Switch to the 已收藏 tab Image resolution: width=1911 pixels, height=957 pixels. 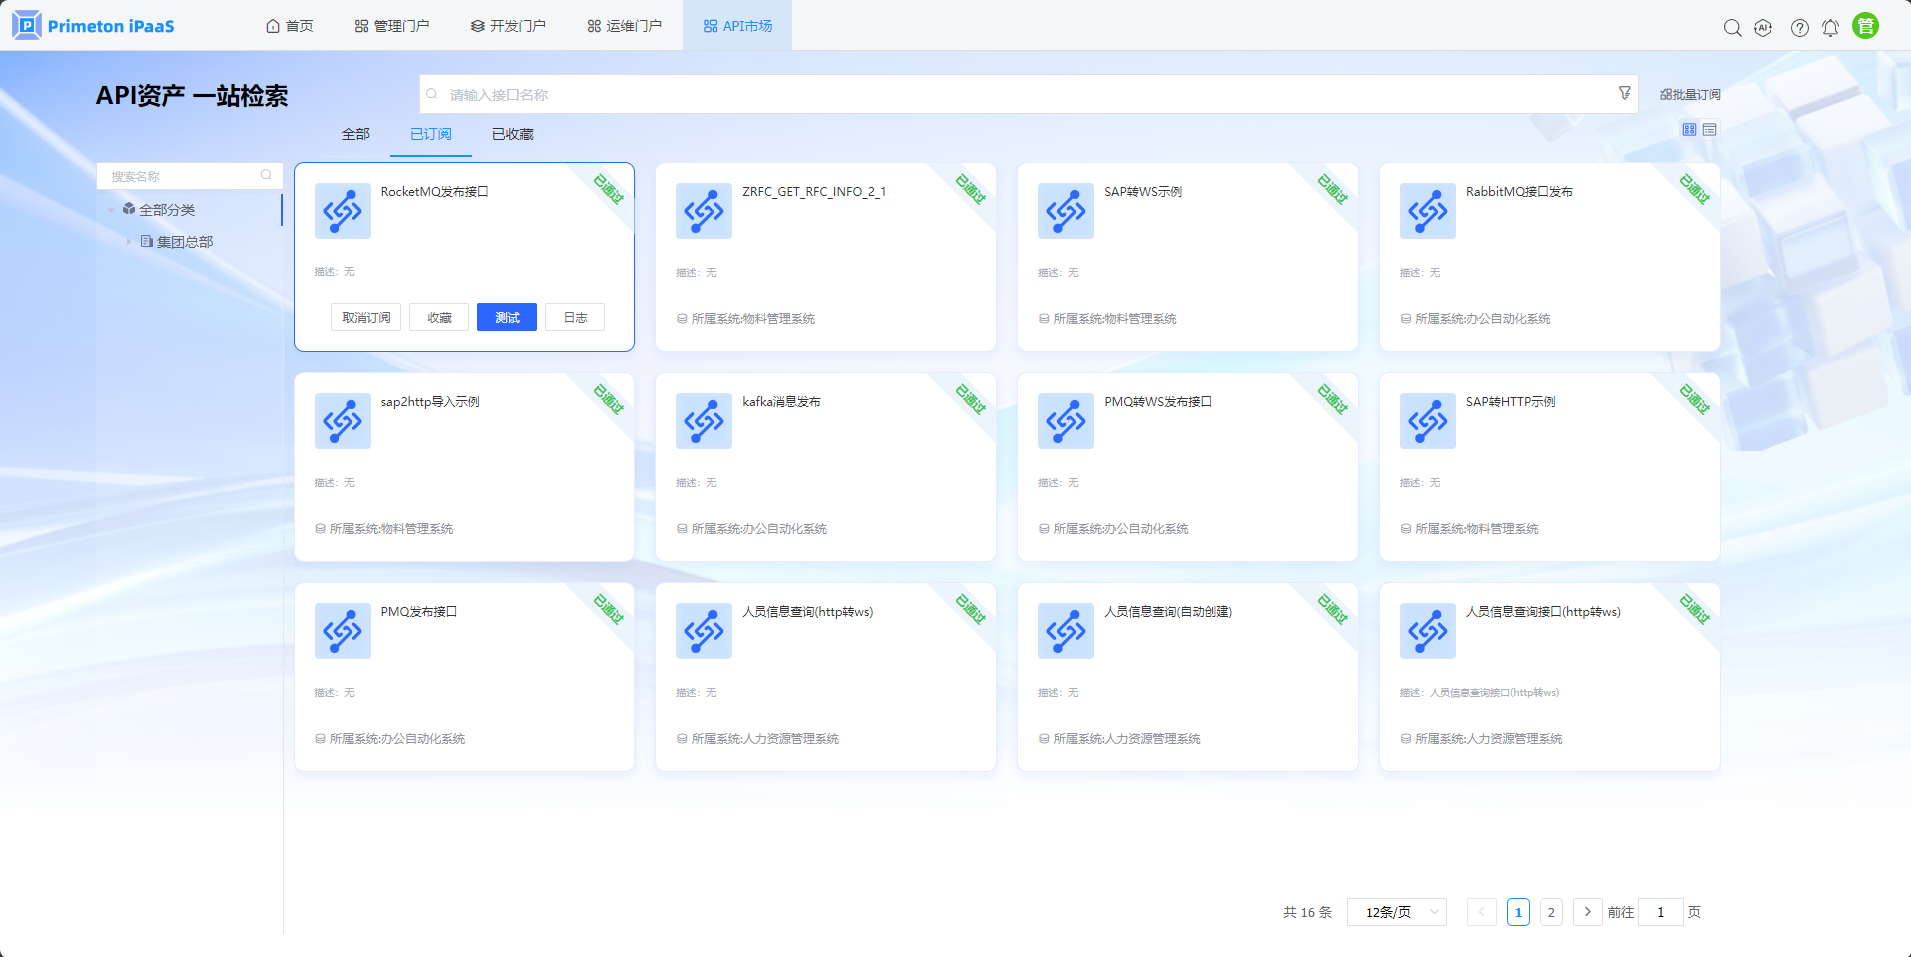click(512, 134)
